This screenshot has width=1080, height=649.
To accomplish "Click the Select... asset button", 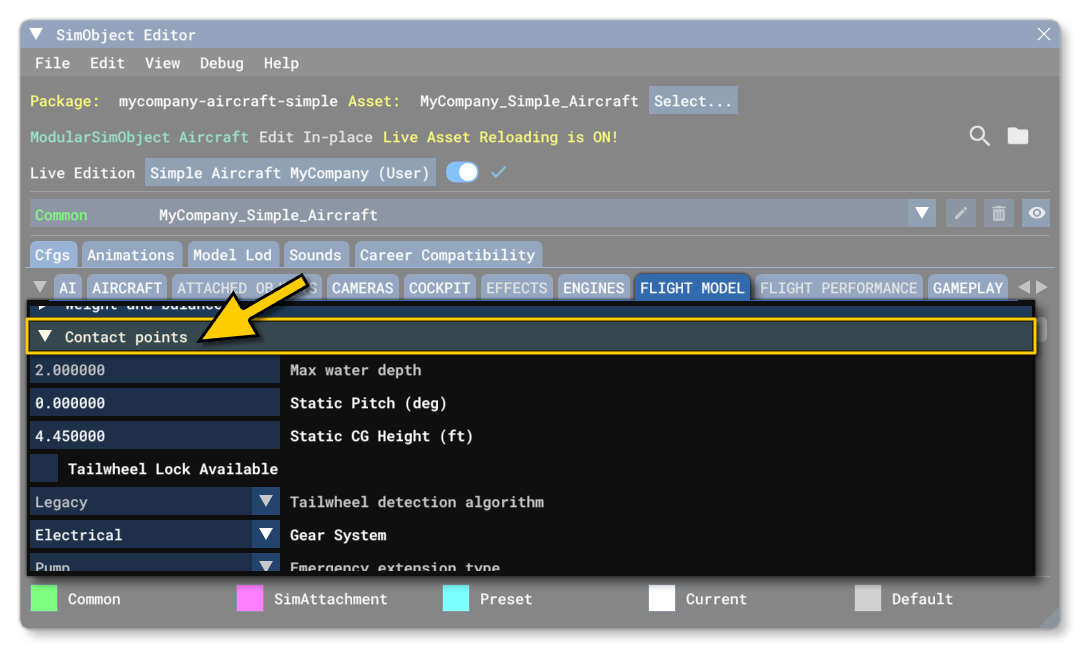I will tap(693, 101).
